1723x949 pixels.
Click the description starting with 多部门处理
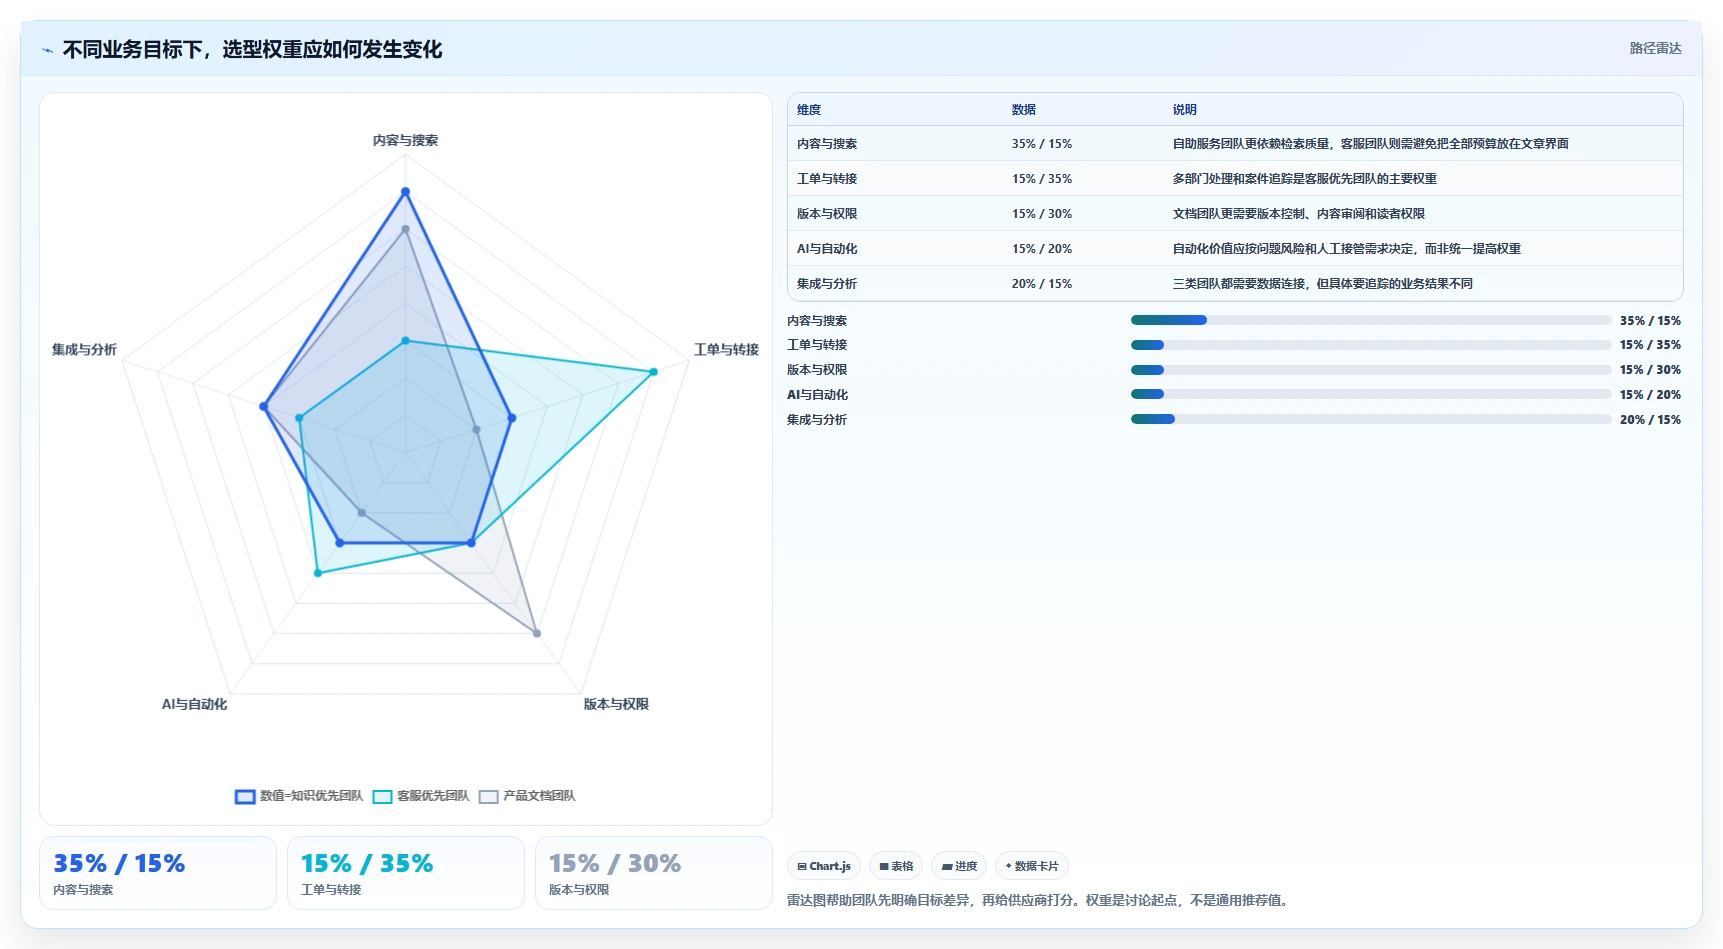(1305, 179)
